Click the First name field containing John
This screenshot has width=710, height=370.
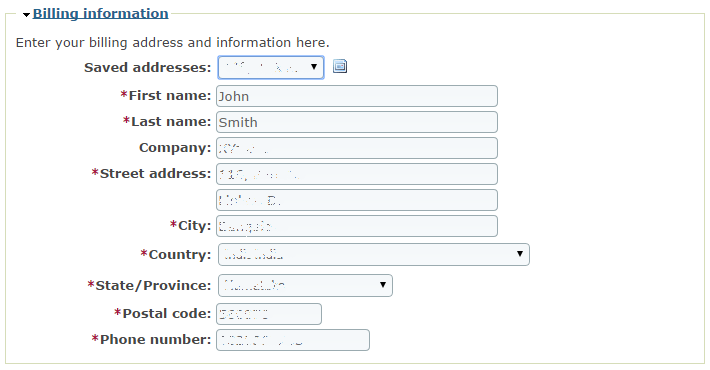357,96
